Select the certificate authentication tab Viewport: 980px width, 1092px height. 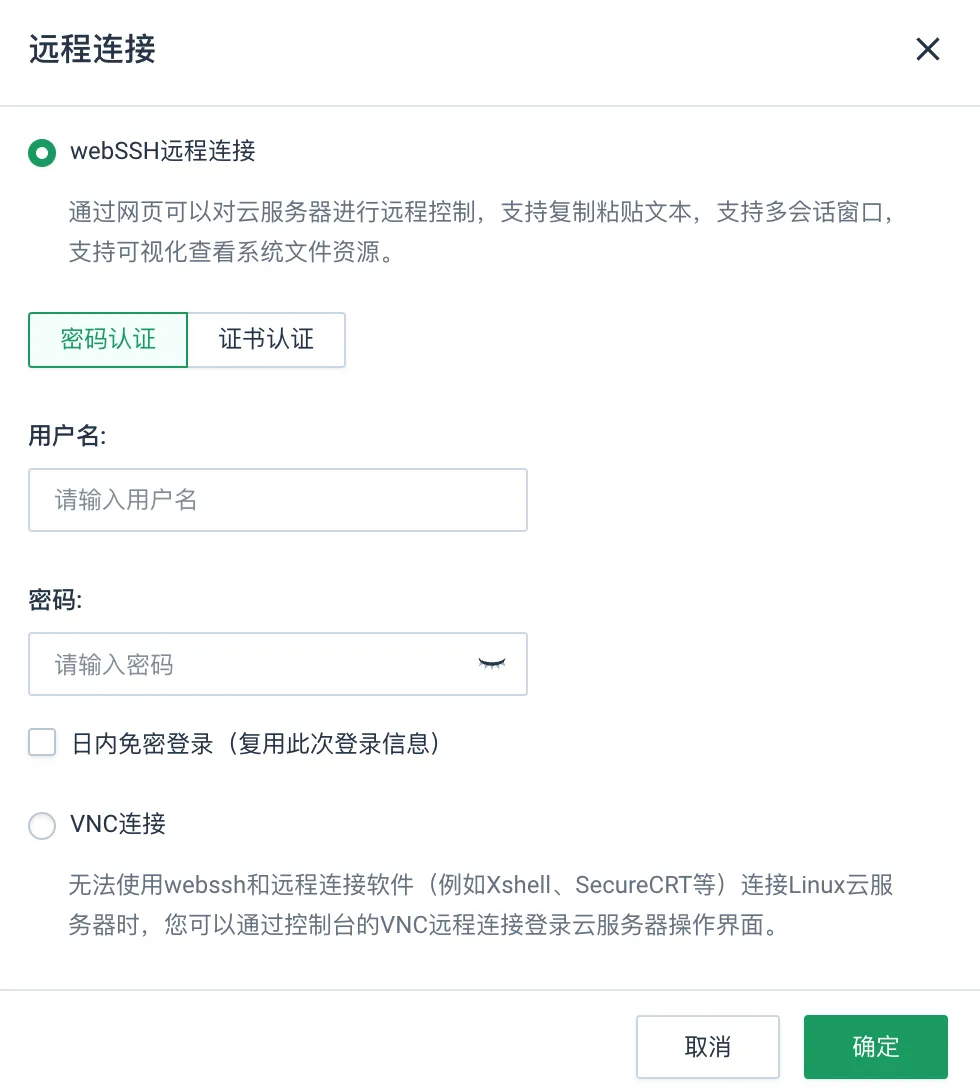click(266, 340)
